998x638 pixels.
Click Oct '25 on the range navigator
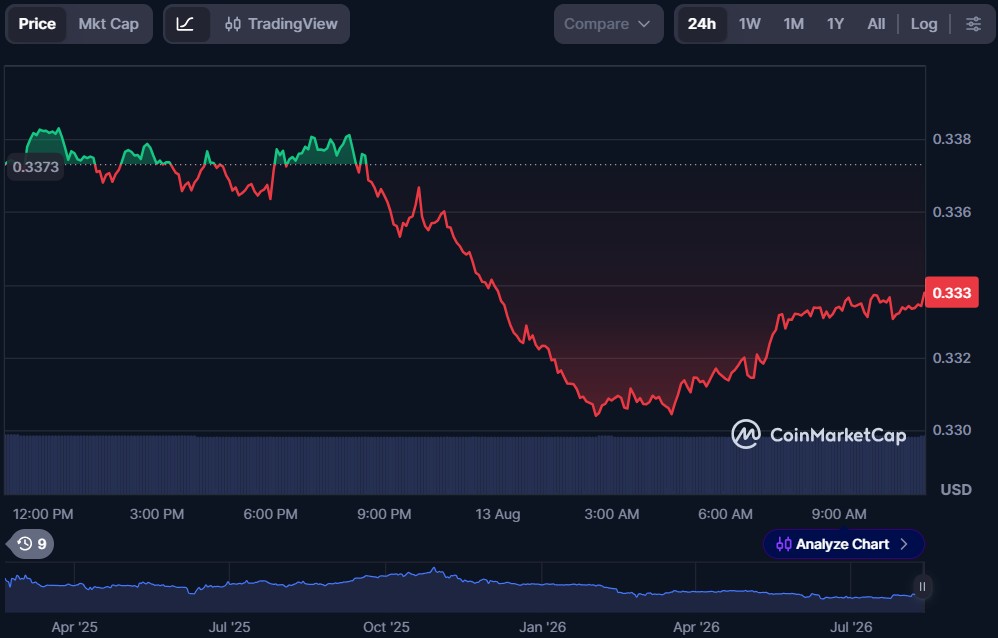pos(386,627)
